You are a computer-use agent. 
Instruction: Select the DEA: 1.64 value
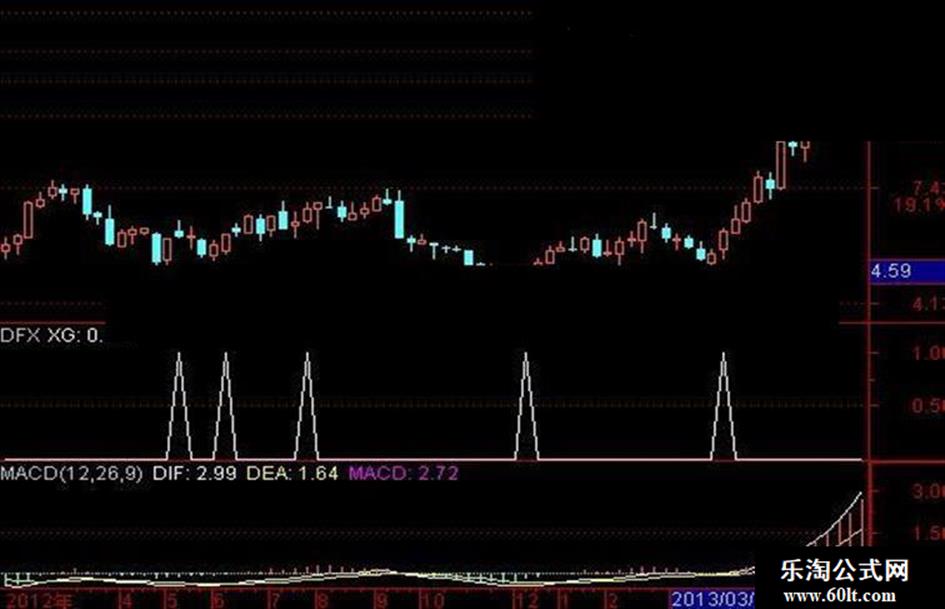coord(292,473)
